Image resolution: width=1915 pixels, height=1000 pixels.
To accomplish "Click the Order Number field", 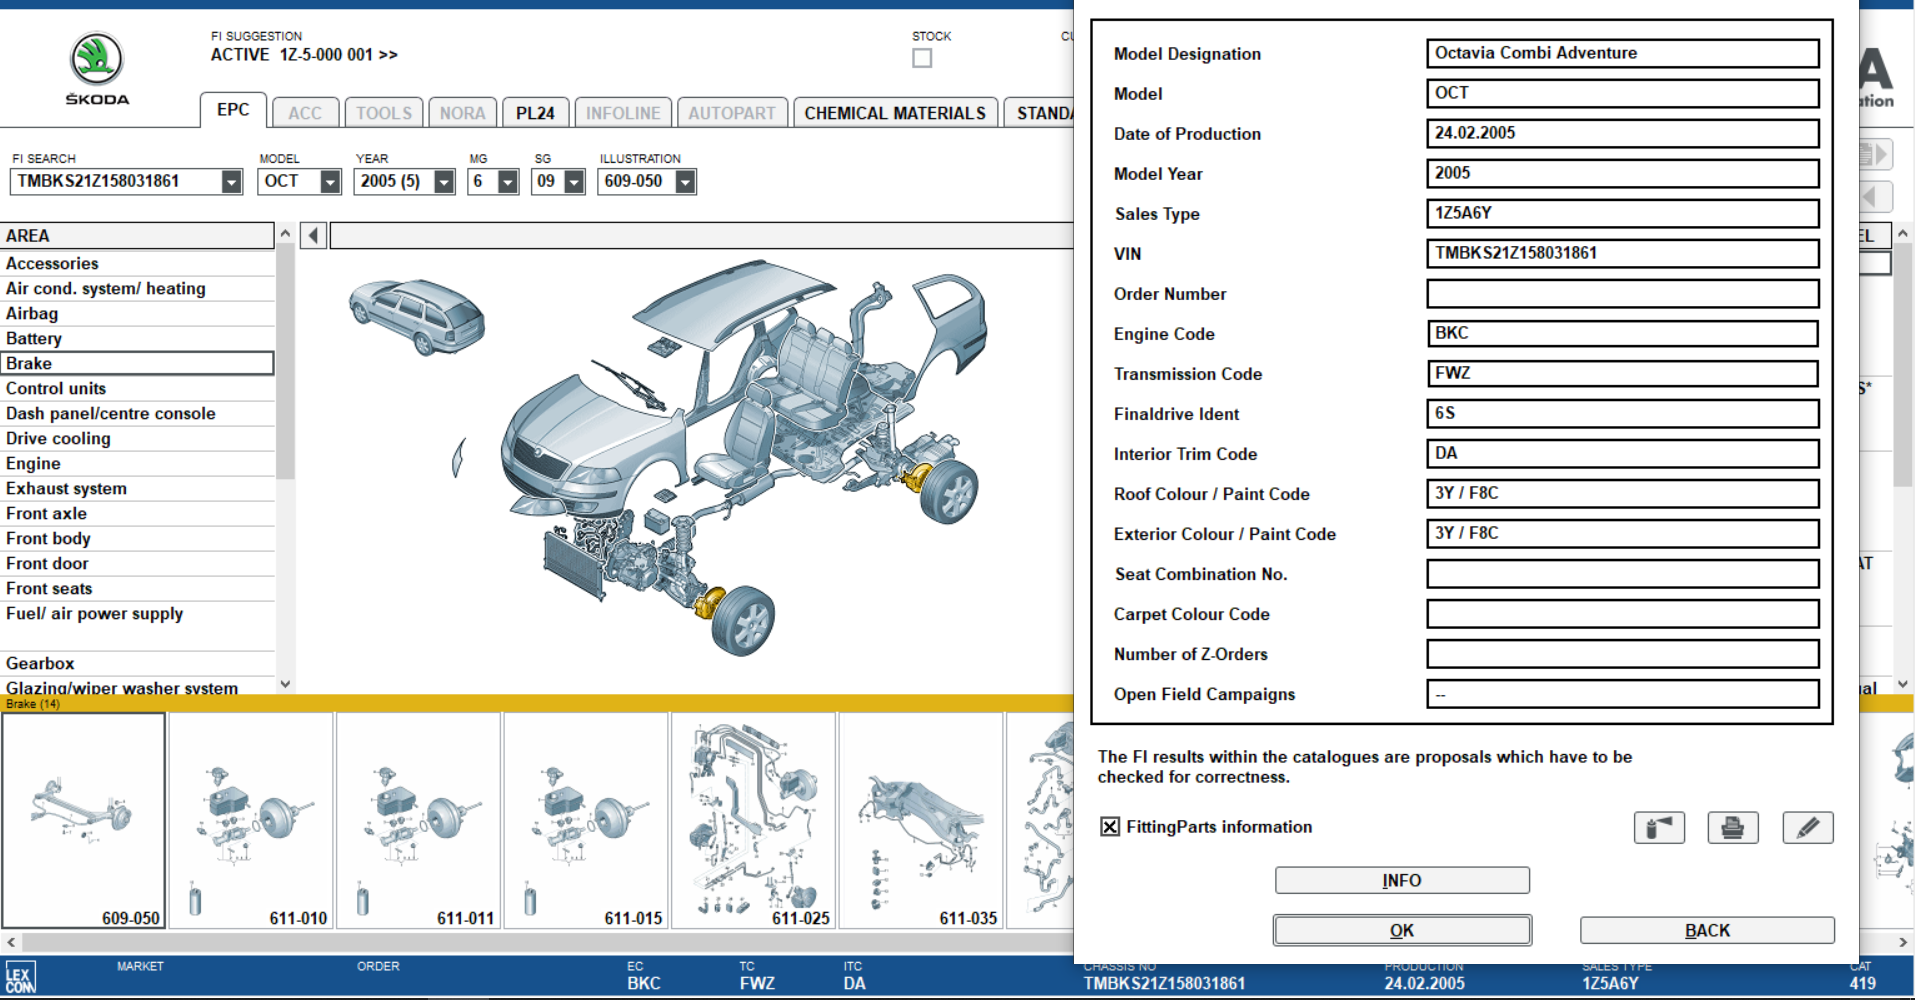I will [1622, 294].
